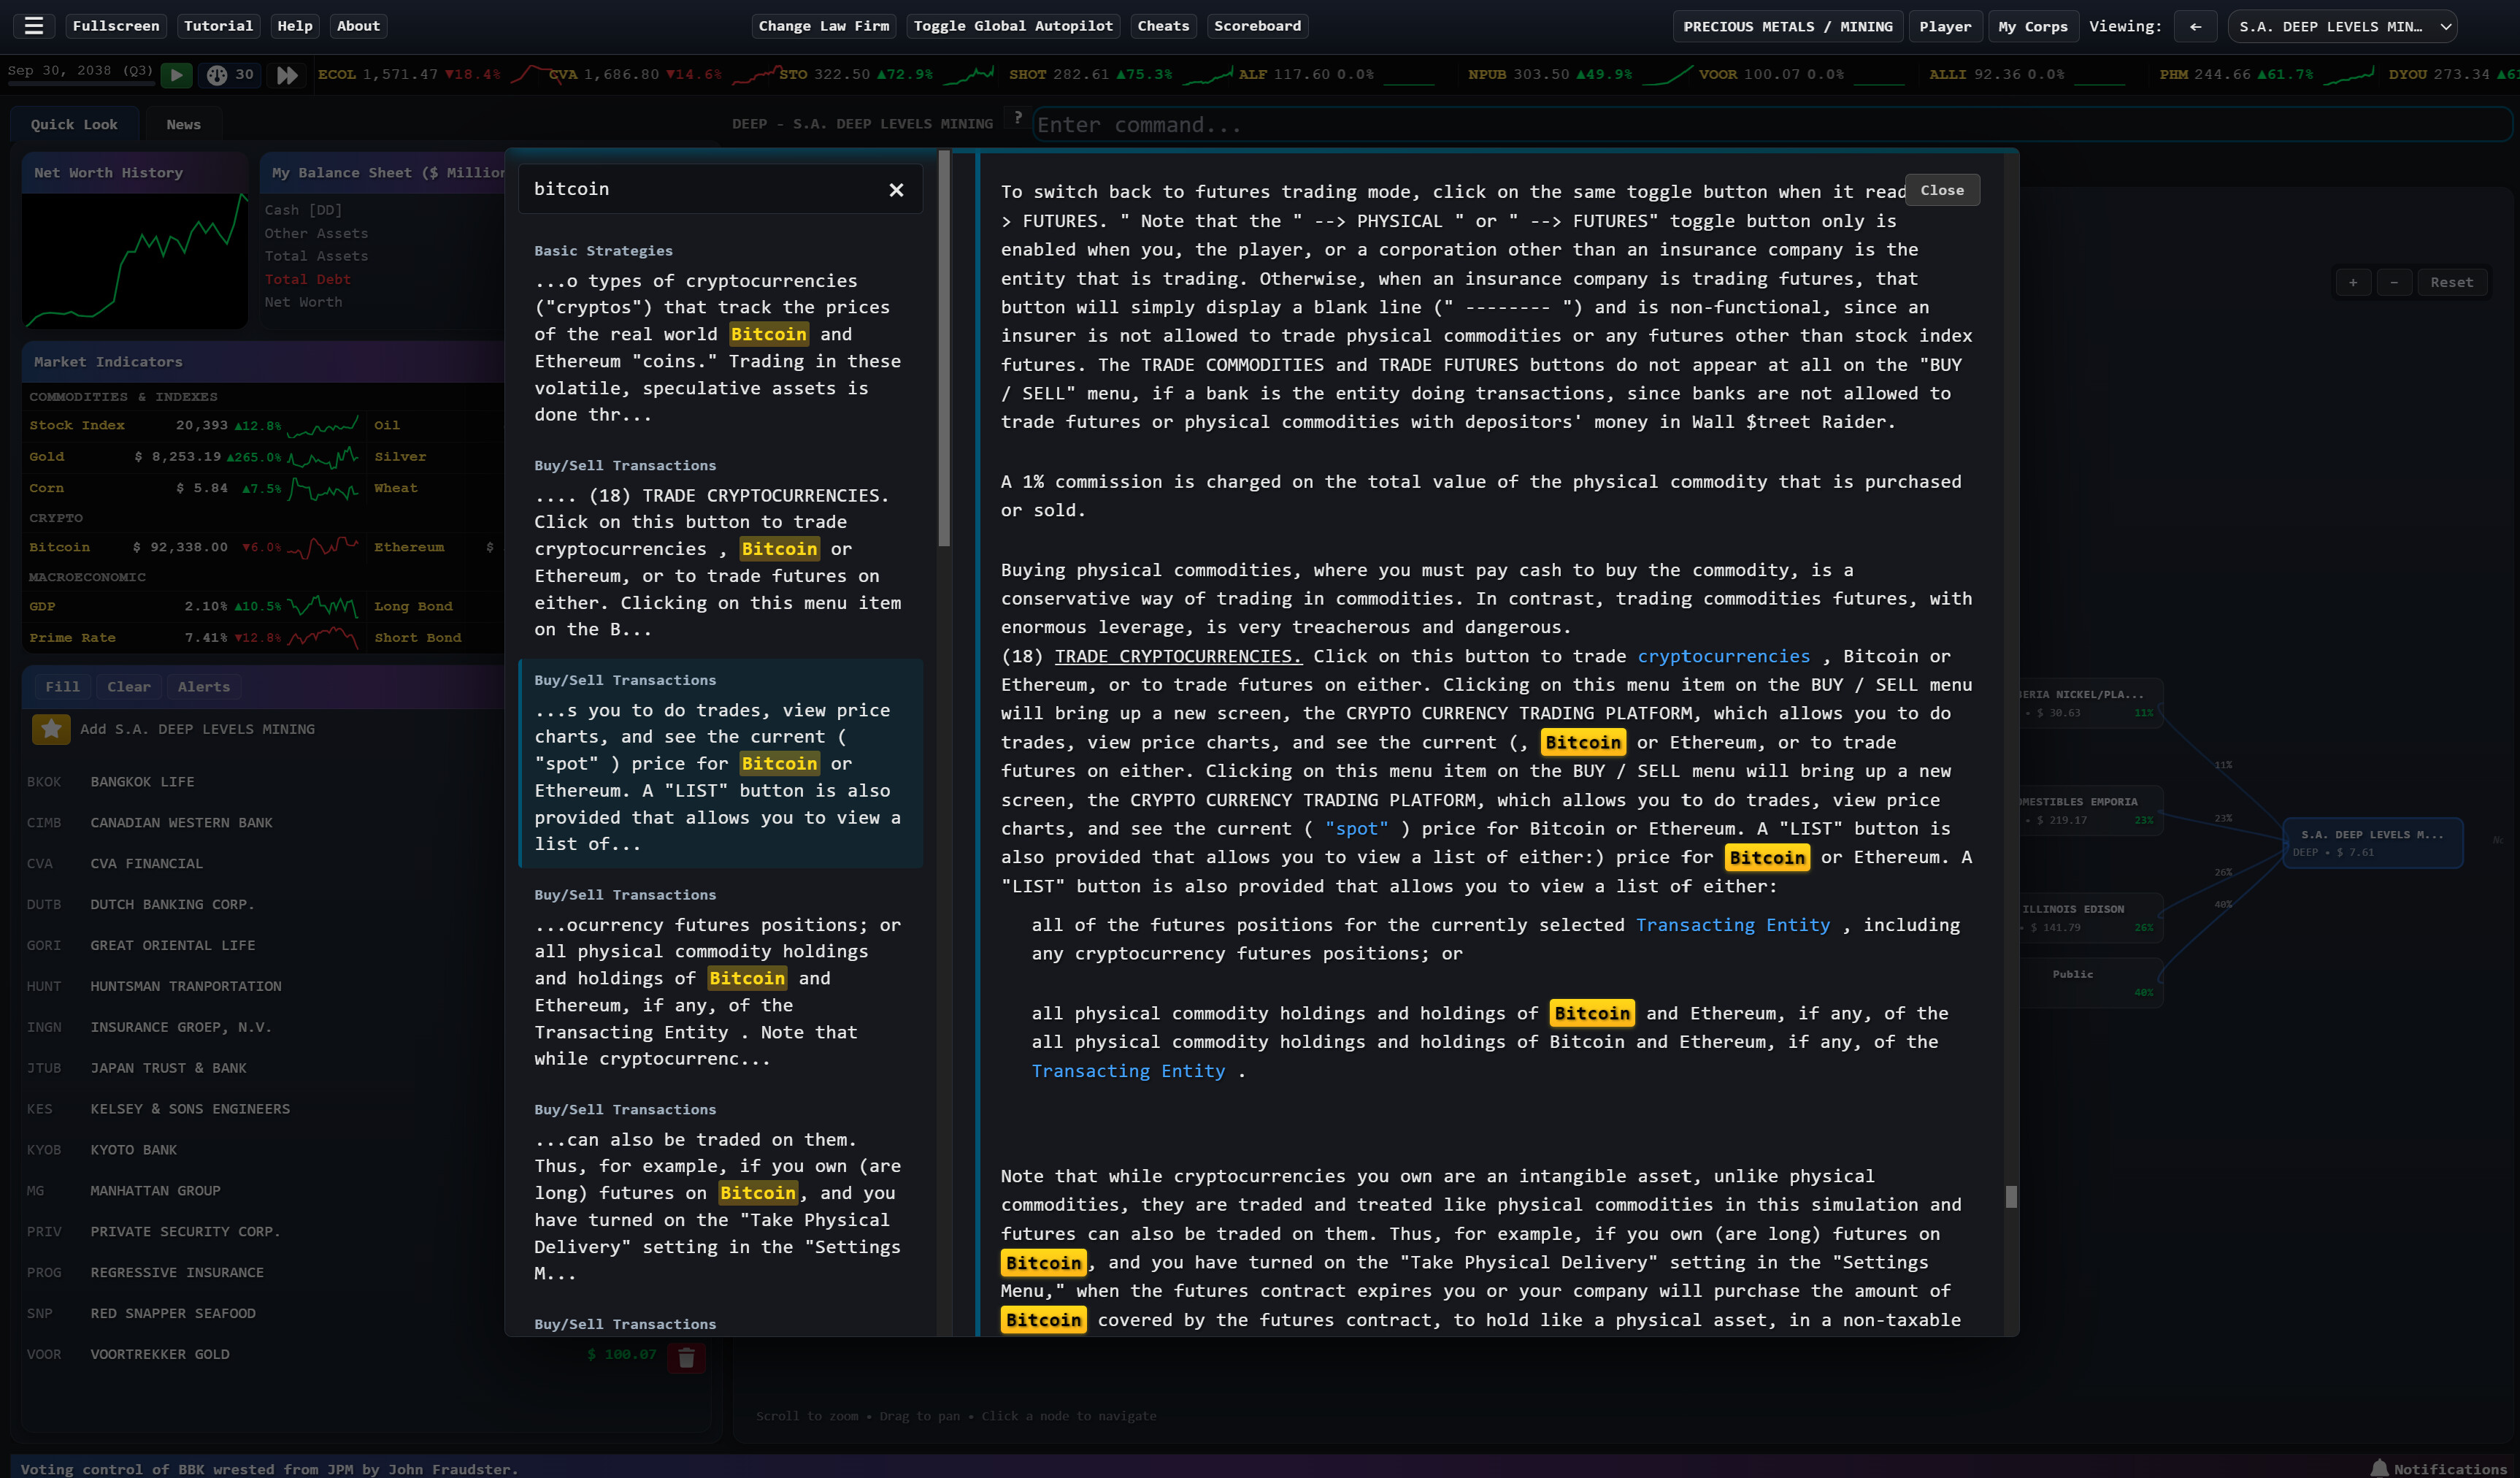Open the Fullscreen menu item
Screen dimensions: 2520x1478
click(x=116, y=26)
